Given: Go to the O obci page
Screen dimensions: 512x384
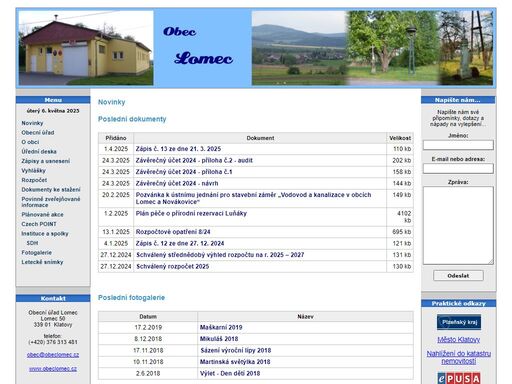Looking at the screenshot, I should 30,142.
